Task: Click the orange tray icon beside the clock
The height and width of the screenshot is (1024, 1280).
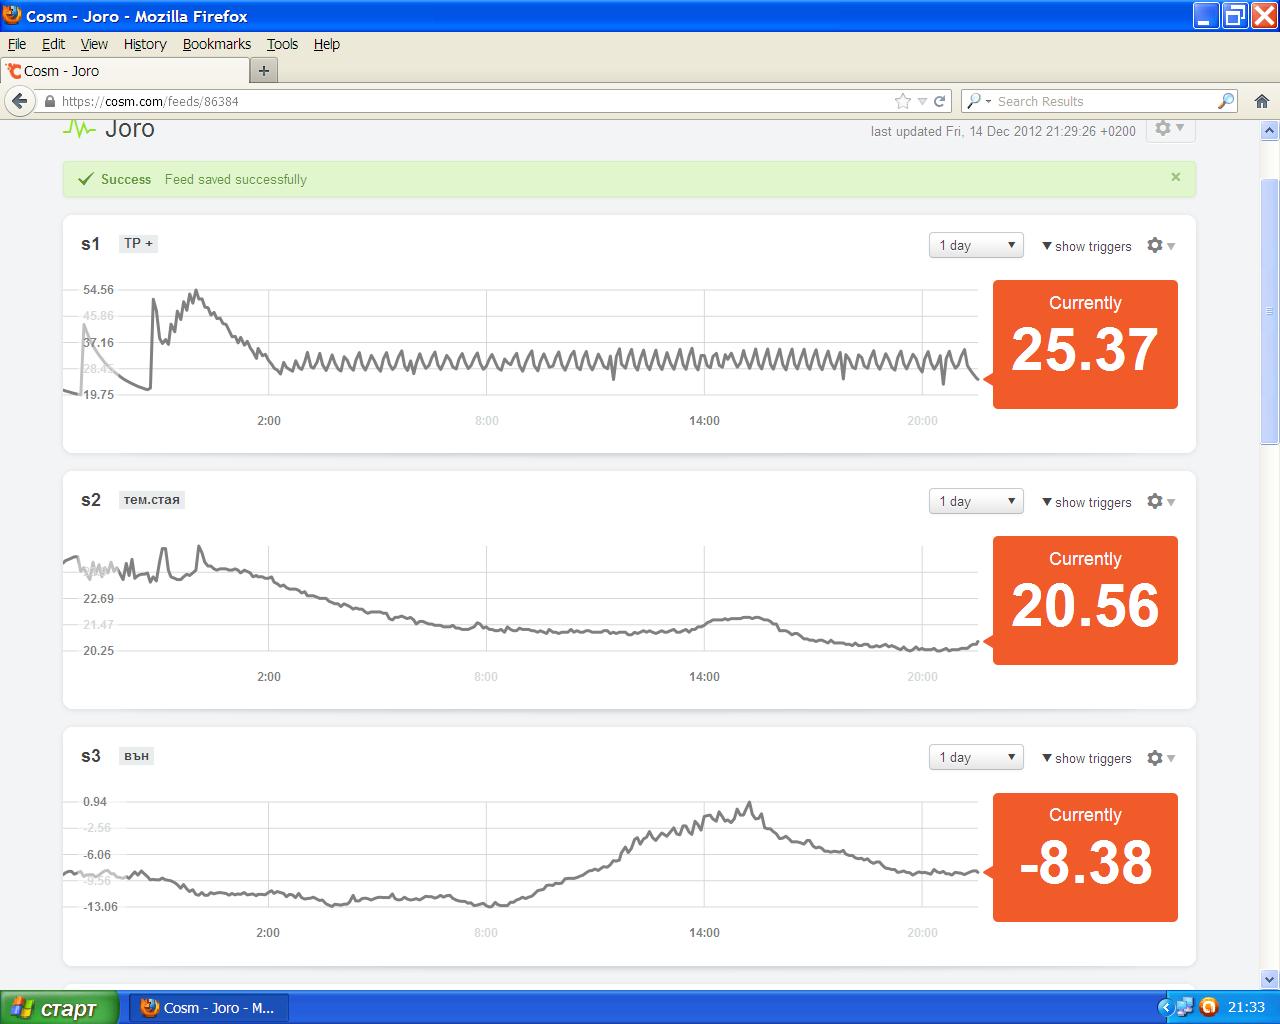Action: tap(1209, 1007)
